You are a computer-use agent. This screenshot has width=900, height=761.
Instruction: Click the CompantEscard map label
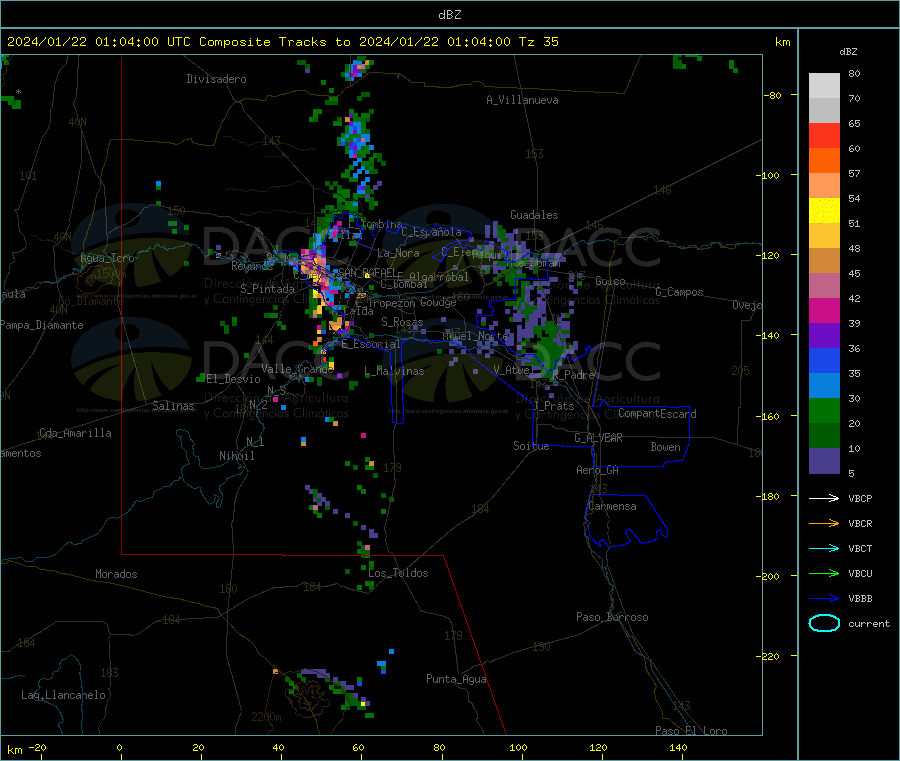click(x=657, y=414)
